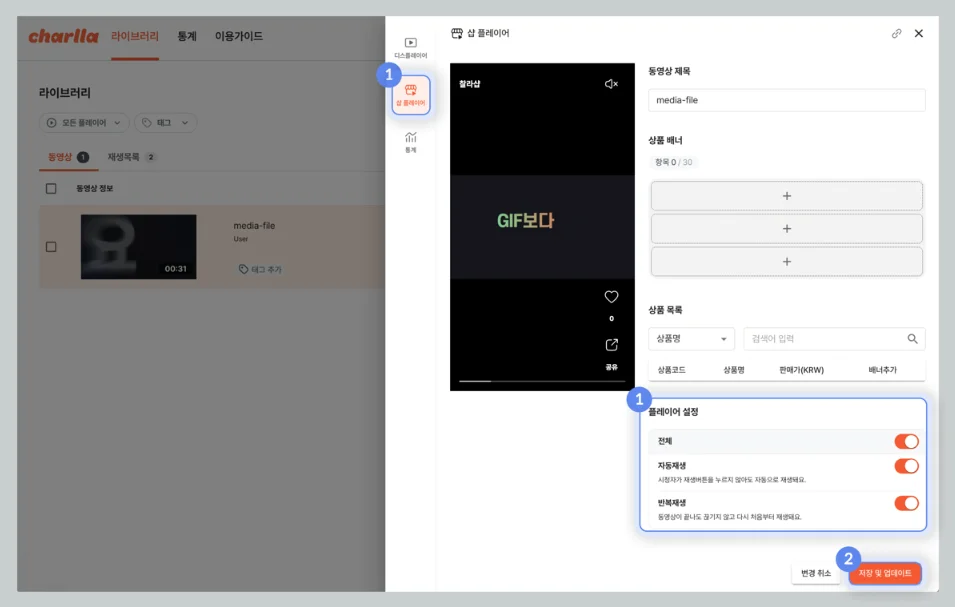Toggle the 자동재생 autoplay switch
This screenshot has width=955, height=607.
coord(906,466)
